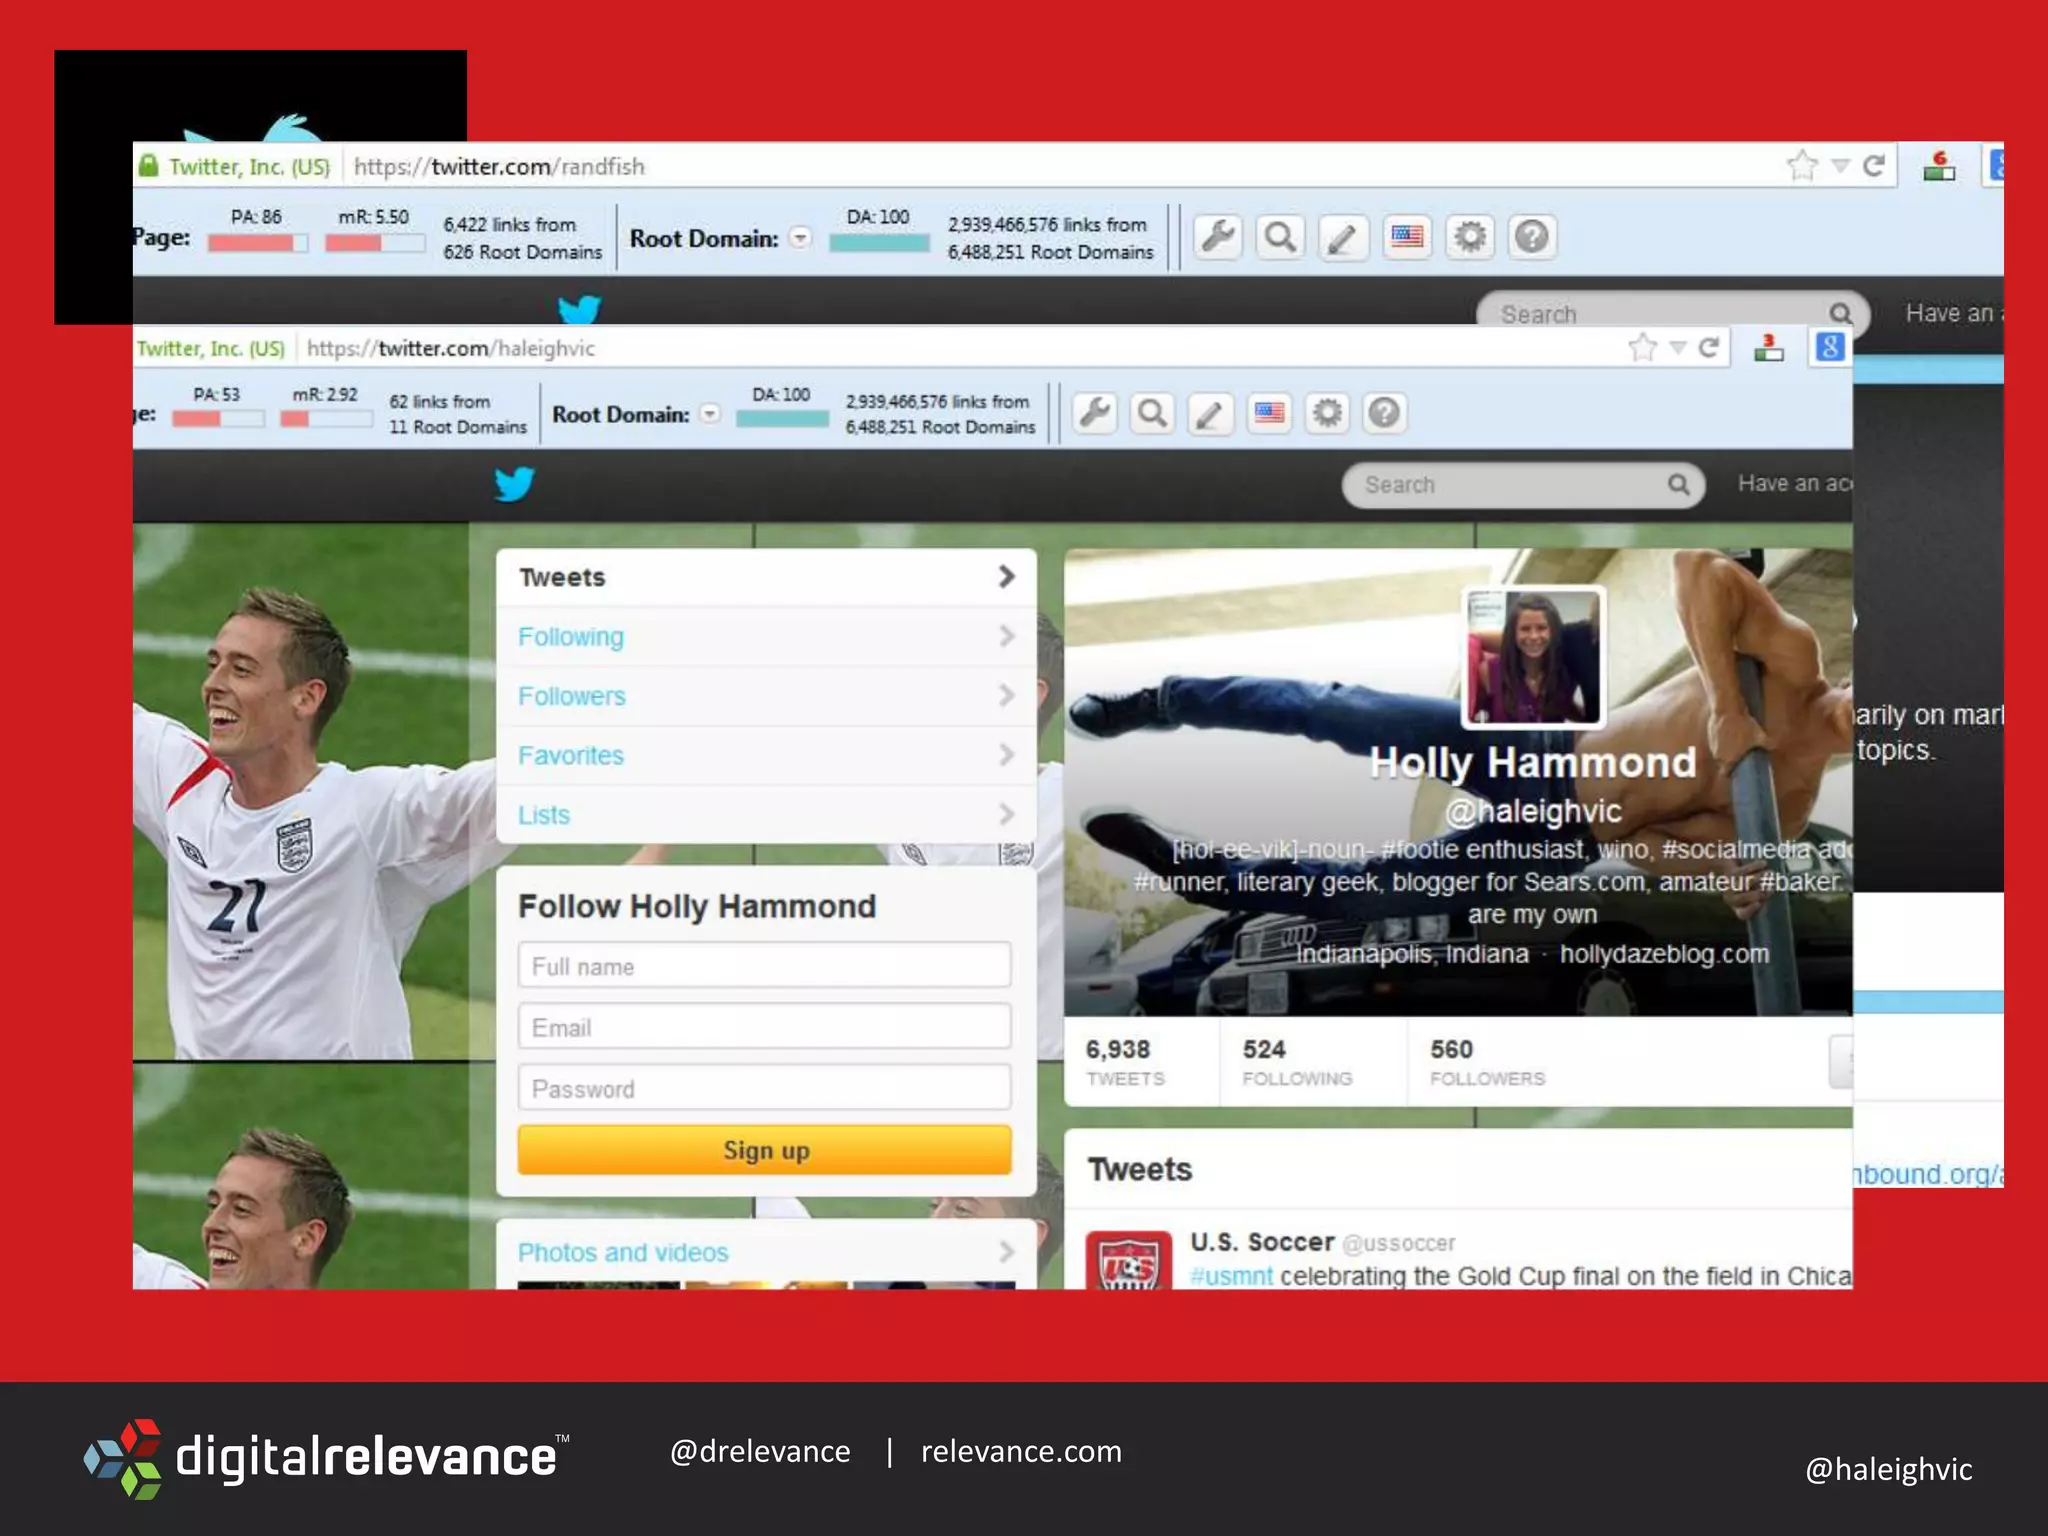2048x1536 pixels.
Task: Bookmark the randfish page with the star
Action: pyautogui.click(x=1802, y=165)
